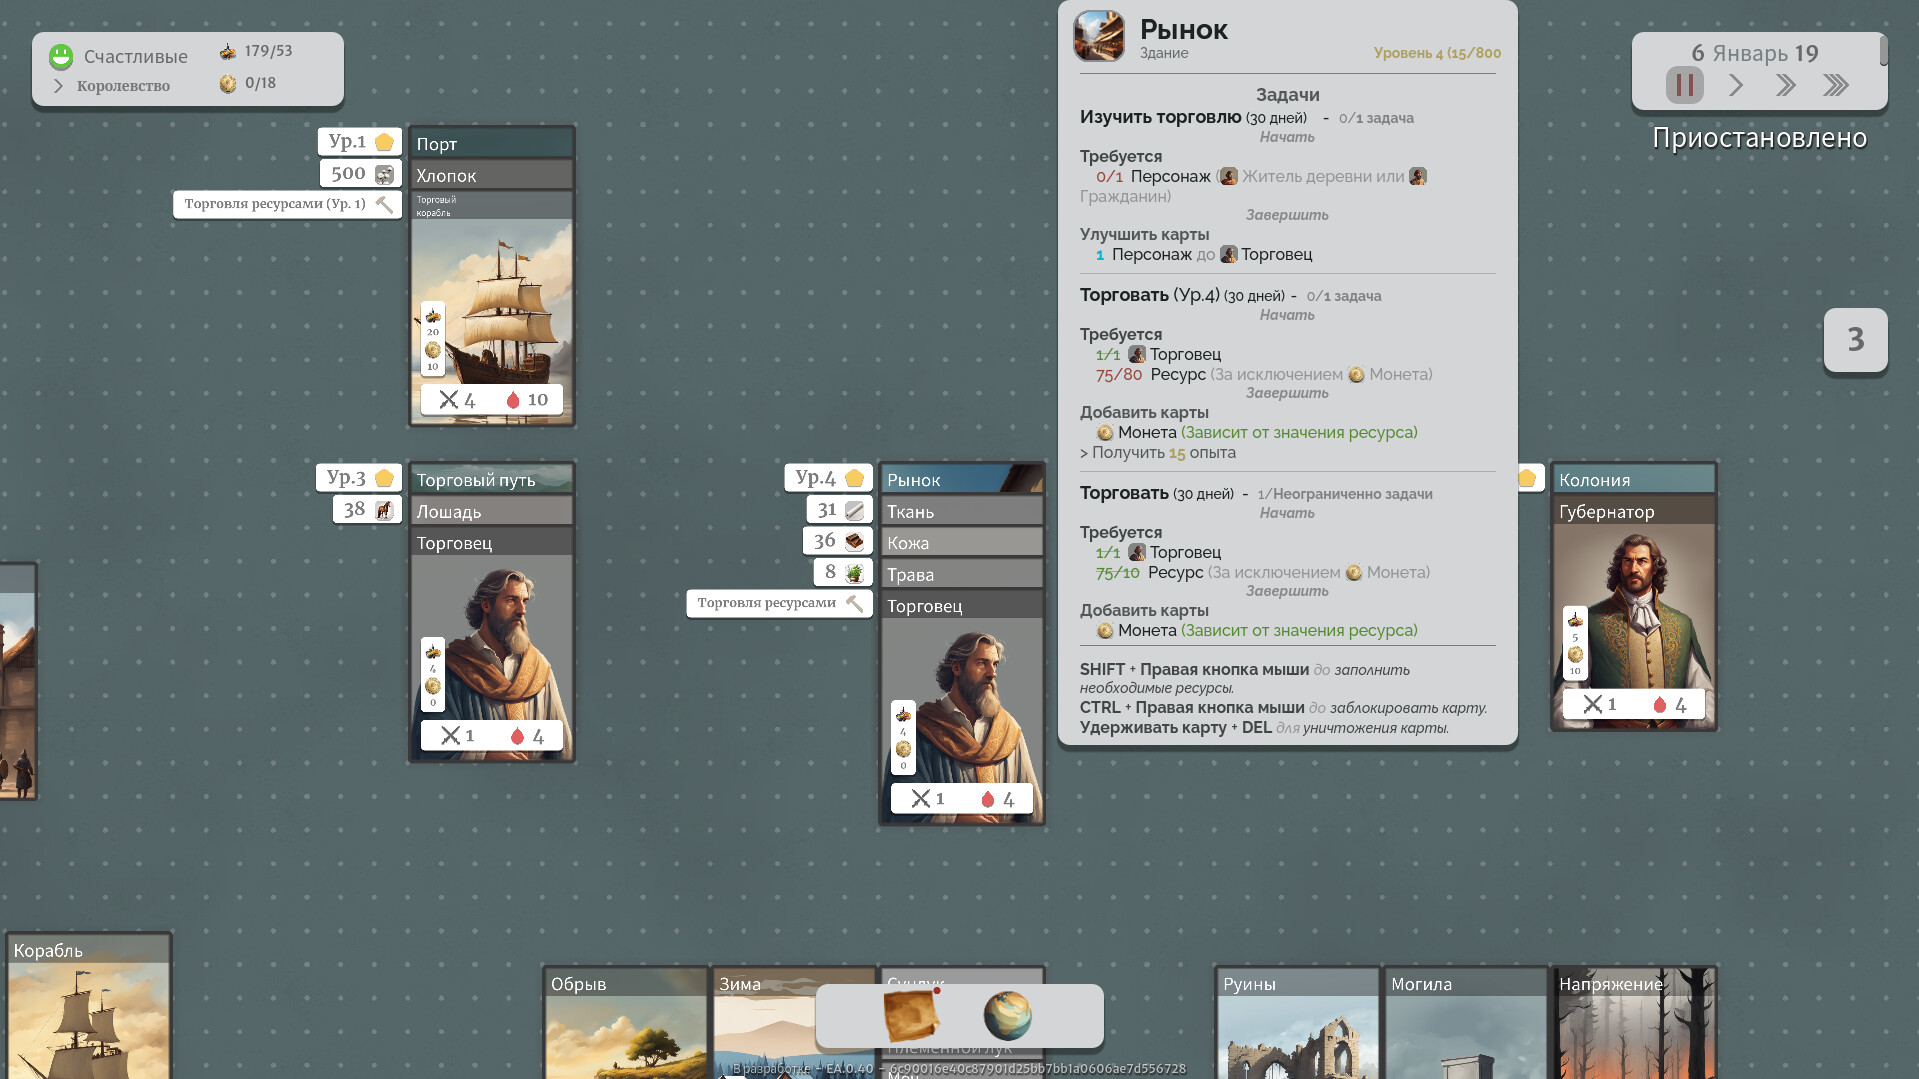
Task: Select the Руины card
Action: [1298, 1022]
